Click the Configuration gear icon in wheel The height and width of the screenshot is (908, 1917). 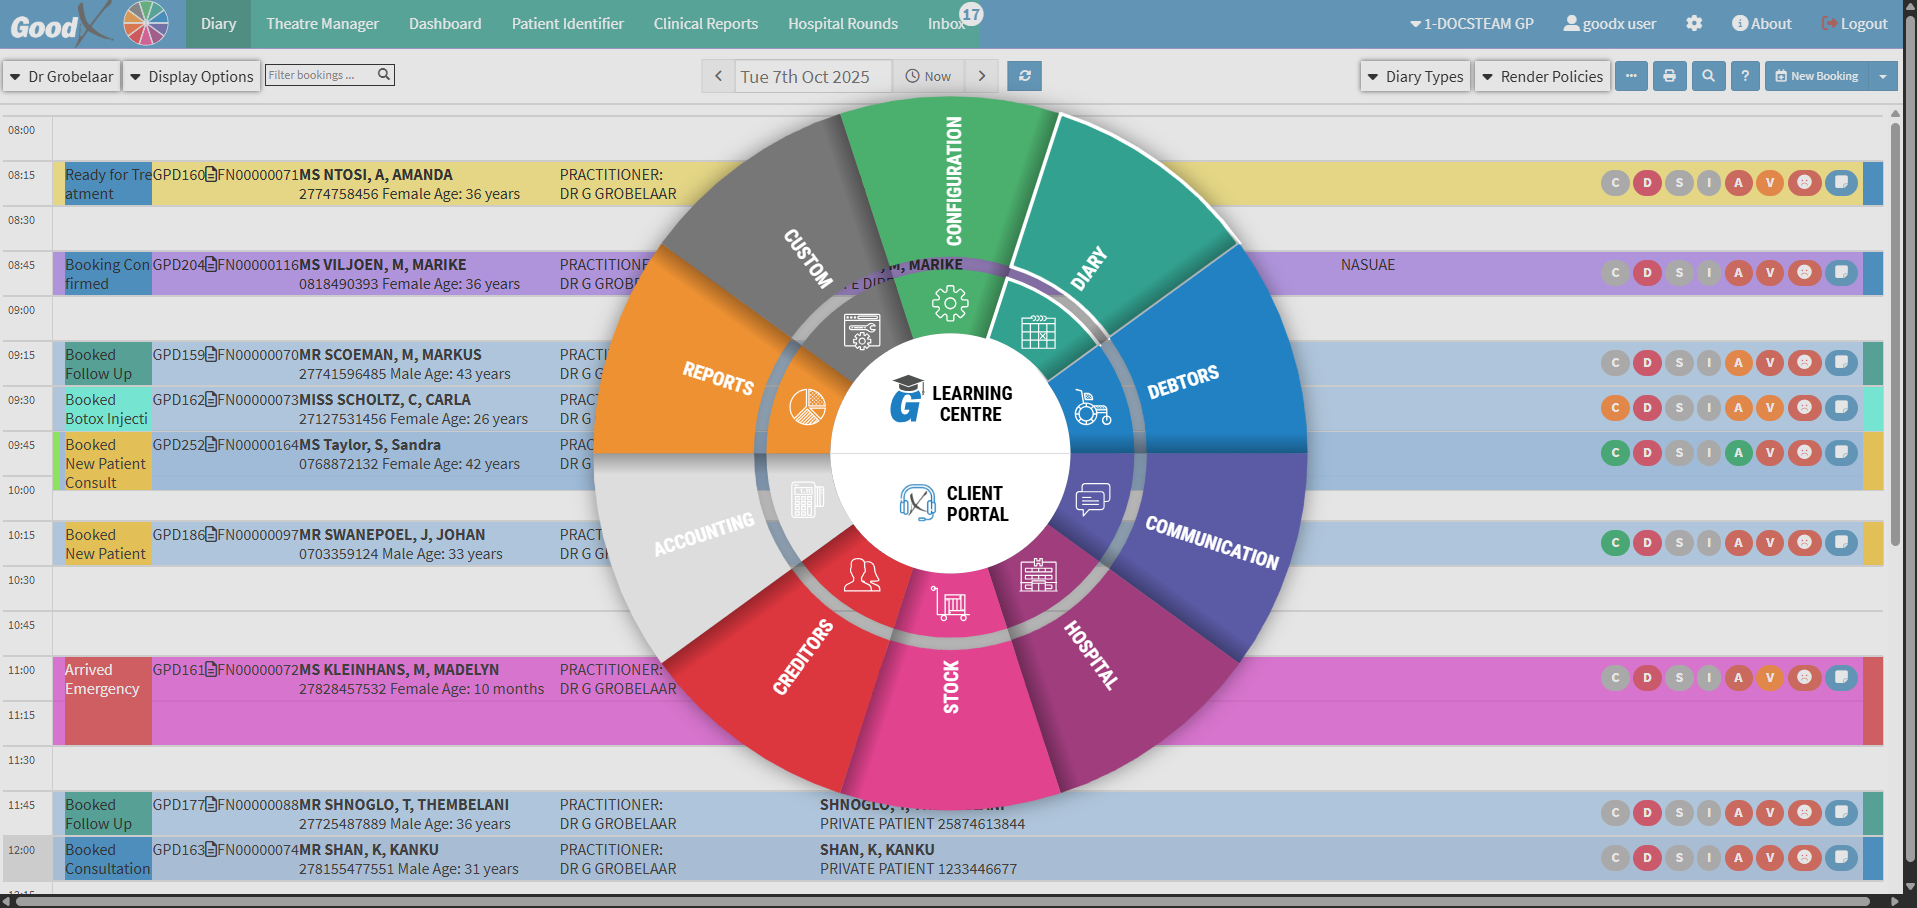pos(949,303)
